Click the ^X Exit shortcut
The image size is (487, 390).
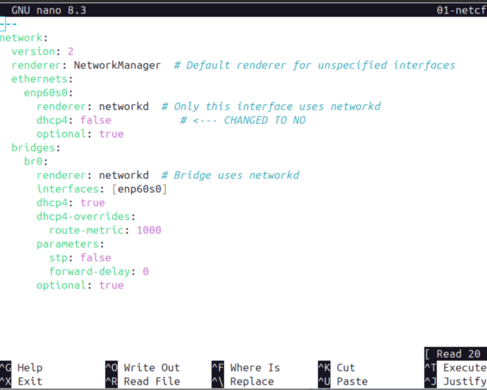click(x=21, y=381)
